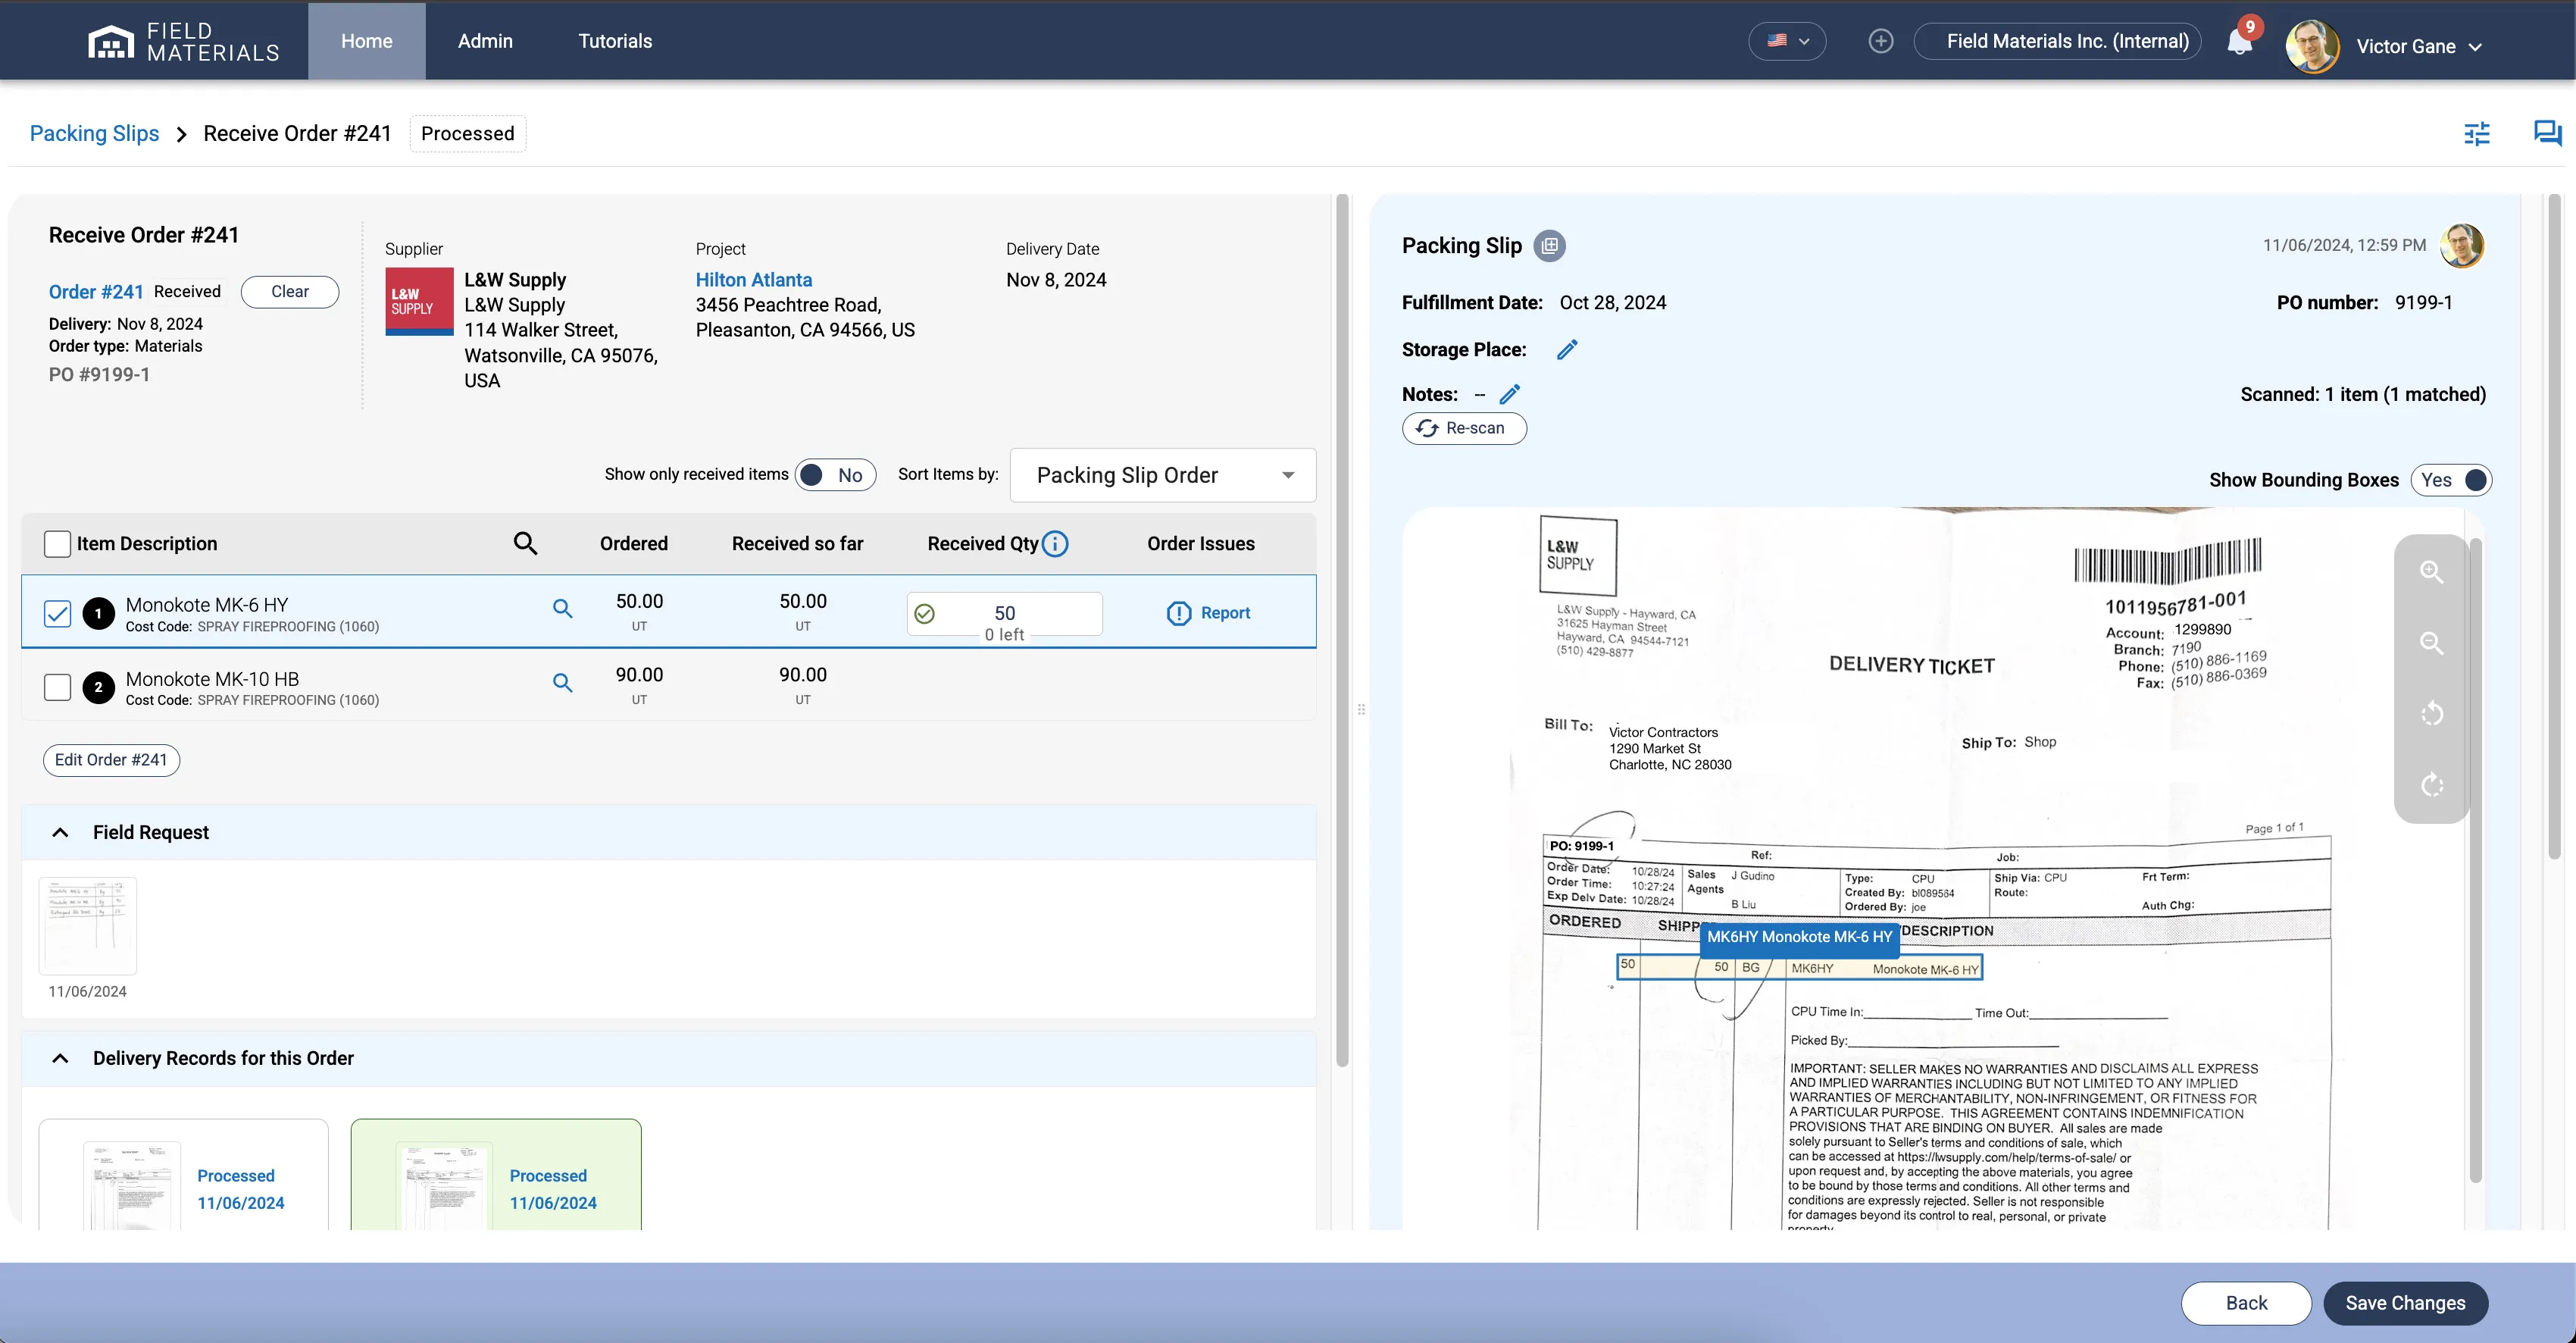
Task: Open the Admin menu tab
Action: 485,41
